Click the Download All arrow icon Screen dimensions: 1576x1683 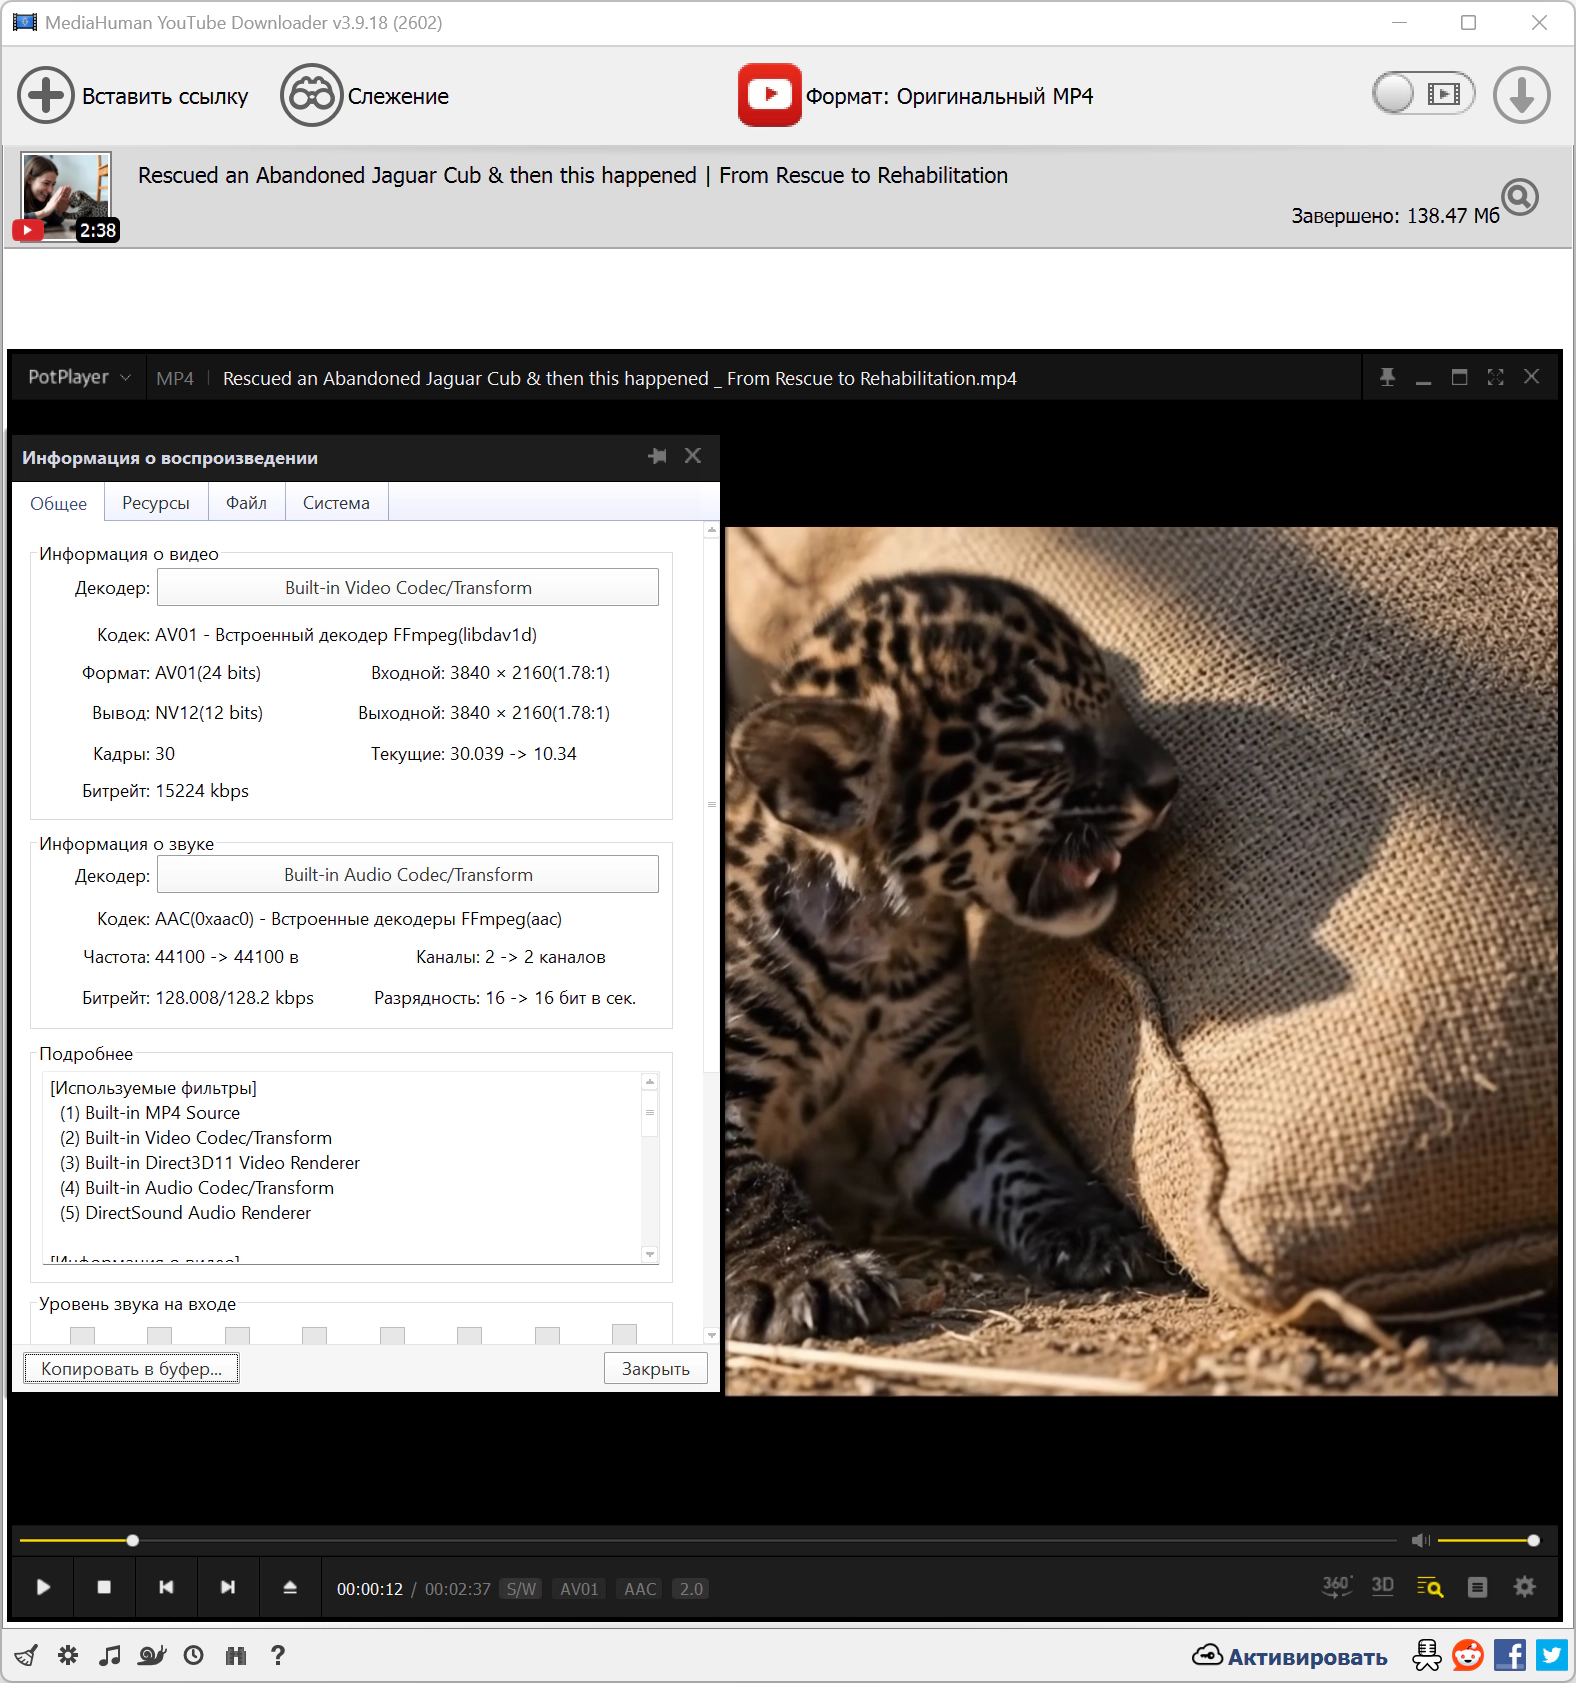[1521, 96]
